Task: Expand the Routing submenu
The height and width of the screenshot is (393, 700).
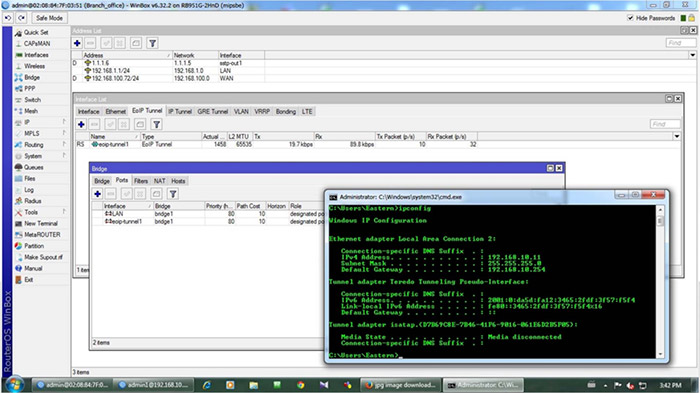Action: (33, 145)
